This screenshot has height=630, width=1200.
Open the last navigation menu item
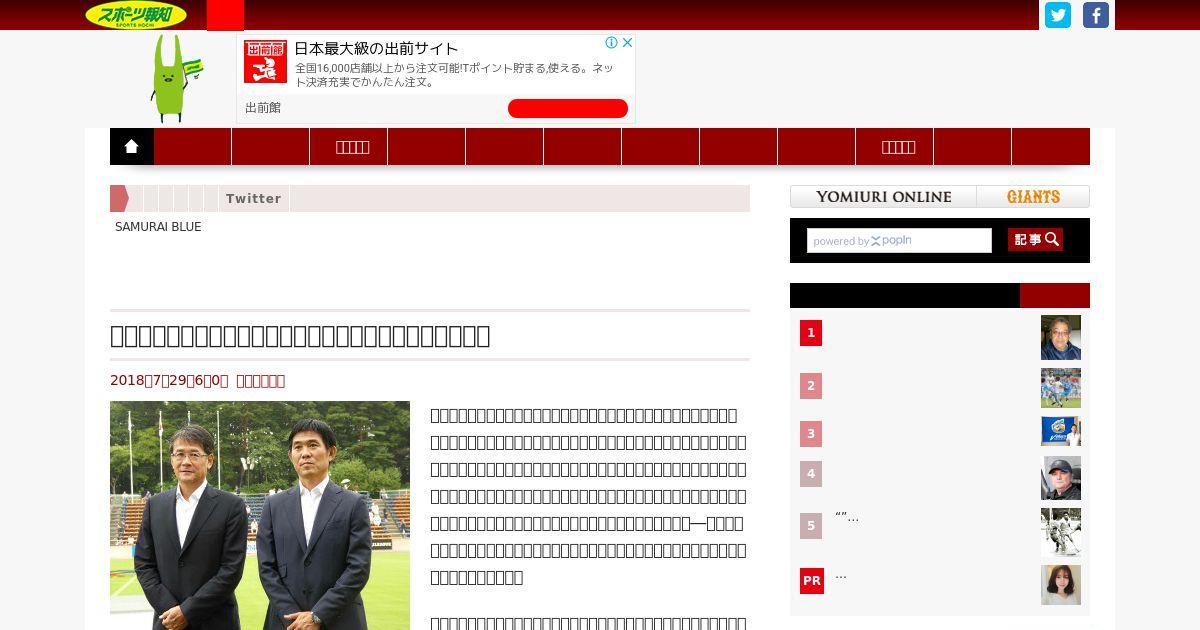tap(1051, 146)
